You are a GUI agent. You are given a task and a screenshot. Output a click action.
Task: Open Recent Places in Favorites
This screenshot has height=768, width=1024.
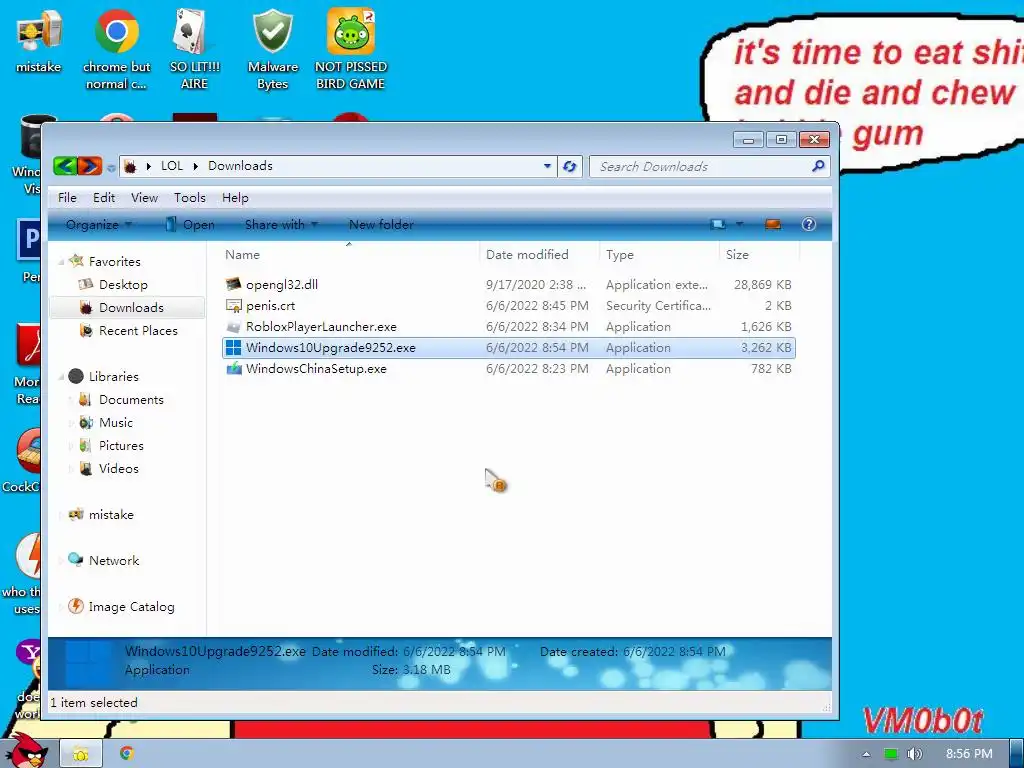tap(138, 331)
